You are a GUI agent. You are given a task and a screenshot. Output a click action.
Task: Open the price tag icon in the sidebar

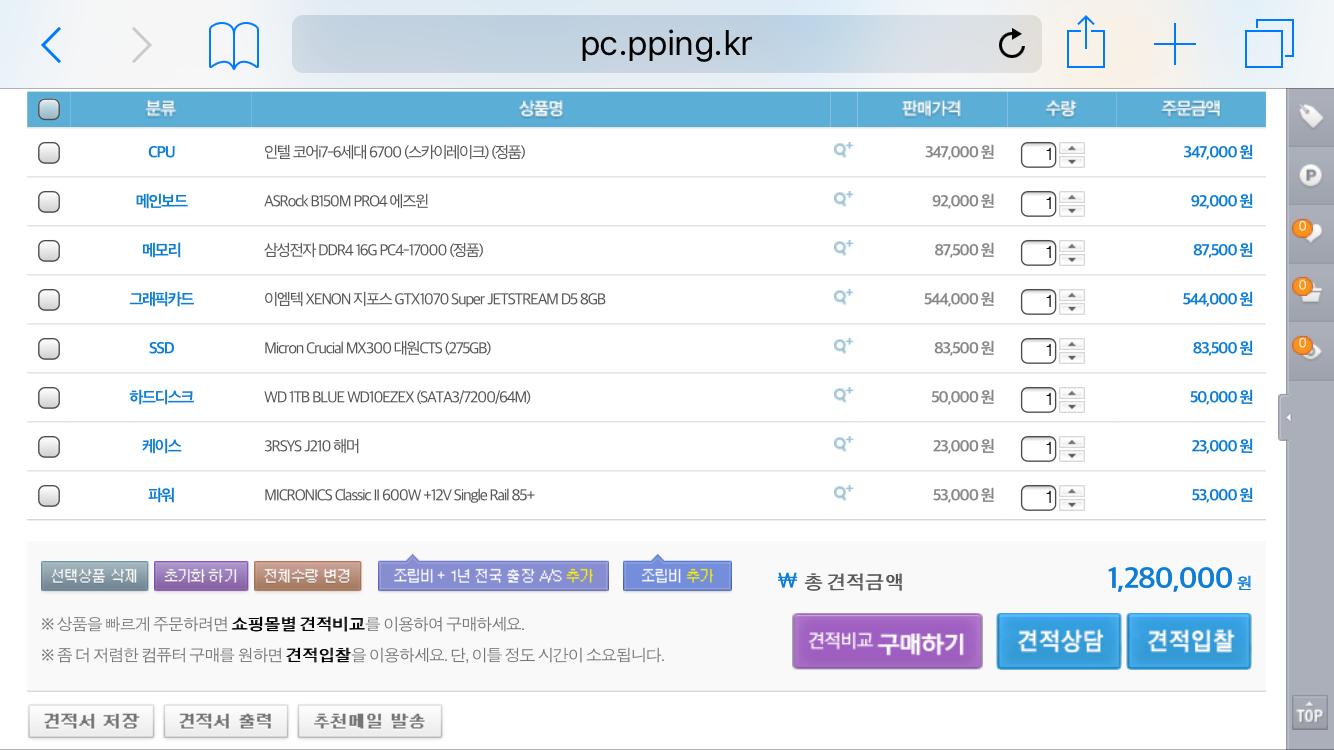[x=1310, y=116]
